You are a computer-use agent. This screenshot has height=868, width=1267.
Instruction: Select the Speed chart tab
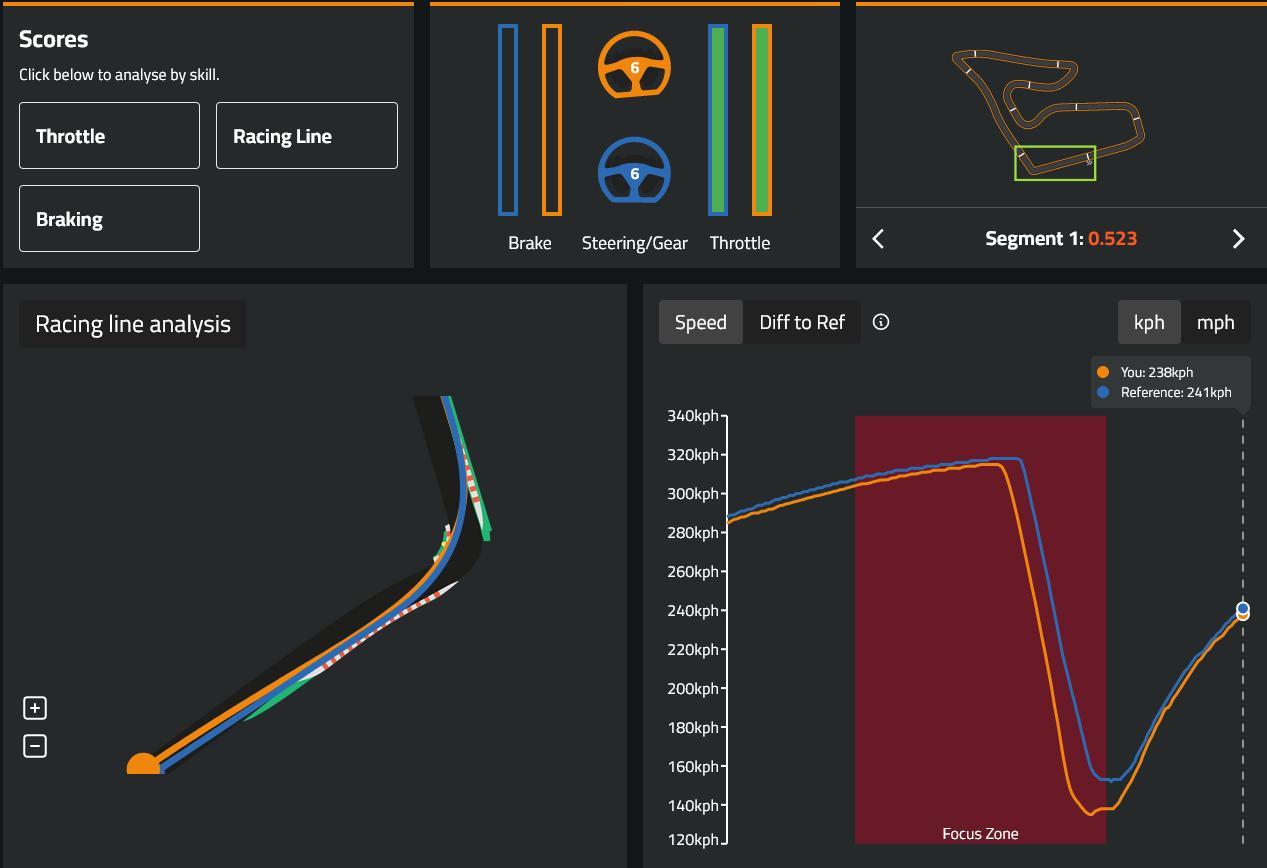[701, 322]
